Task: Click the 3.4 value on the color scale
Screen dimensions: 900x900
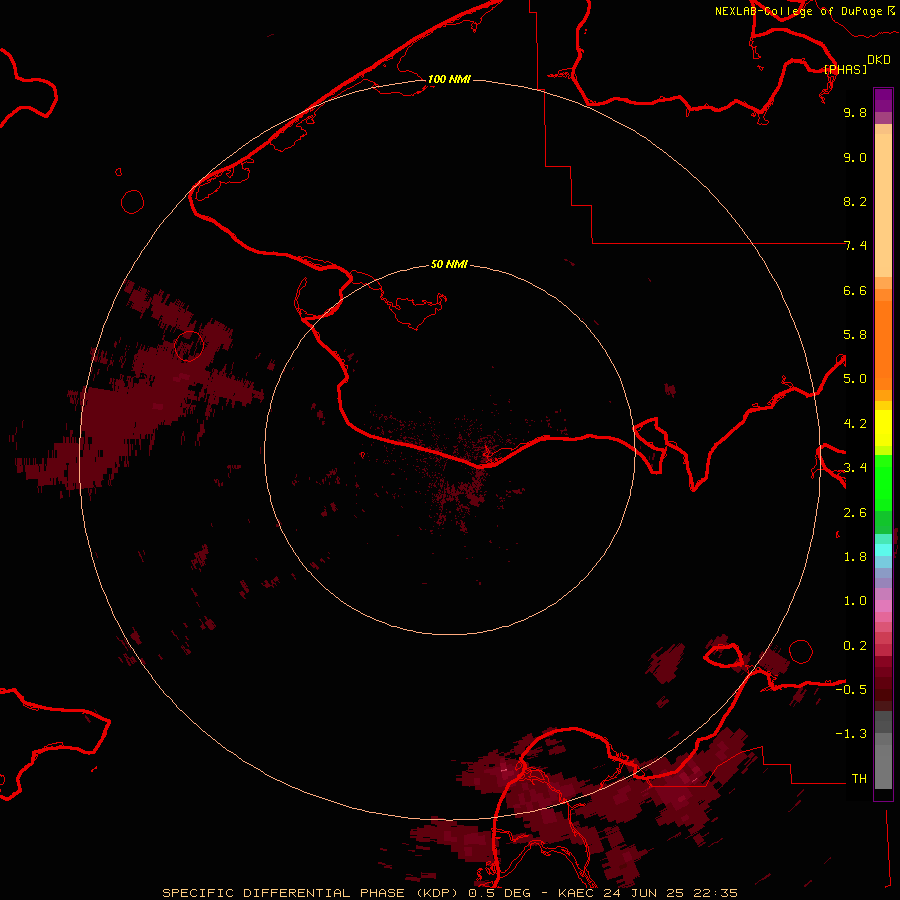Action: tap(855, 468)
